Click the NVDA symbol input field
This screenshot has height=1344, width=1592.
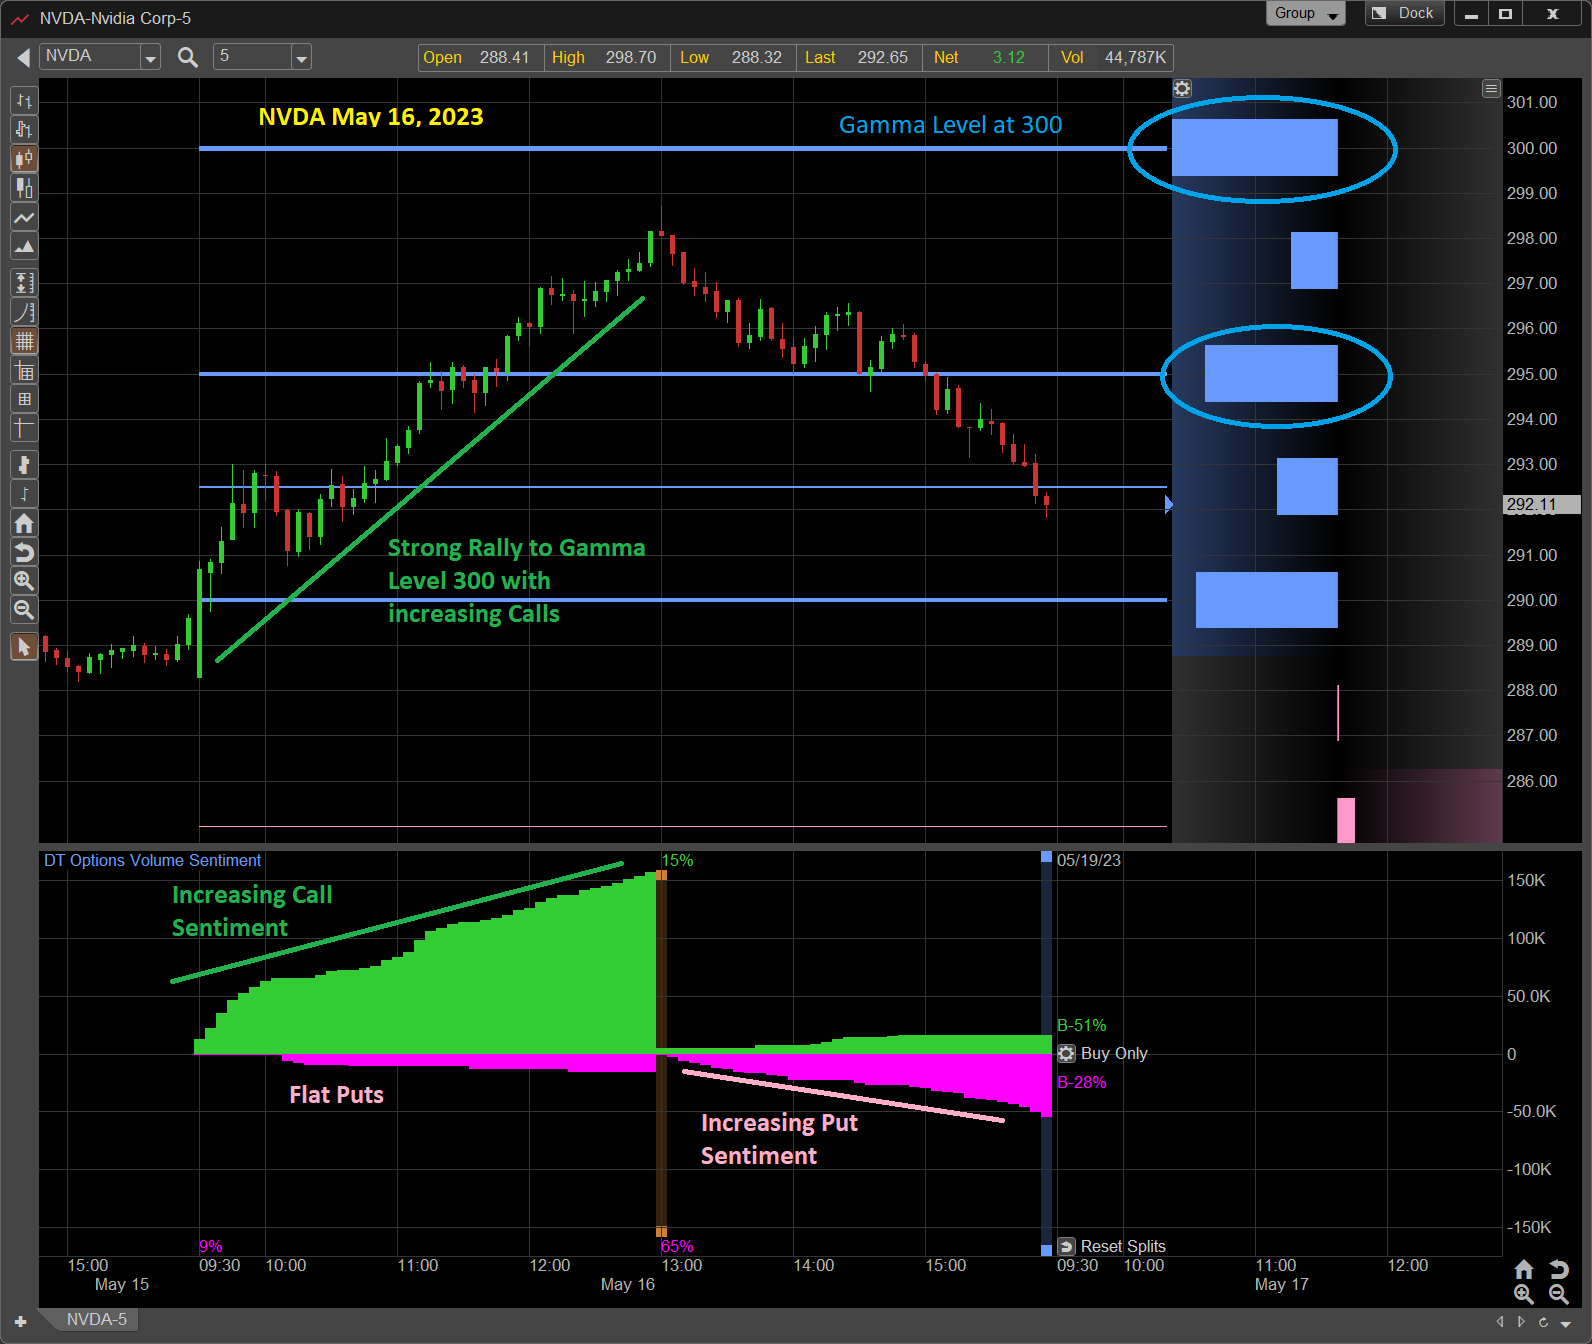(90, 57)
